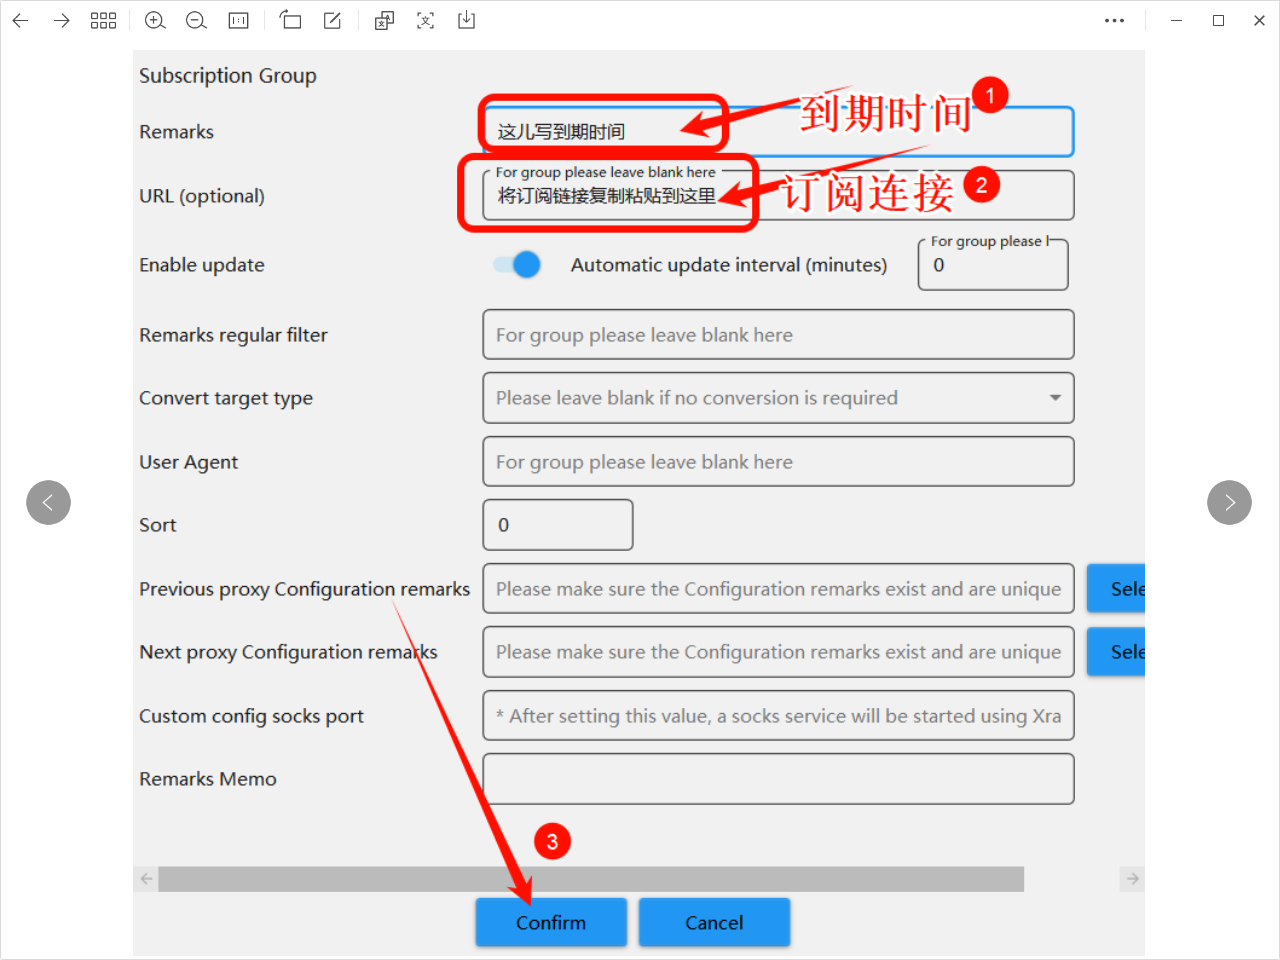Open the image edit tool

pos(332,20)
